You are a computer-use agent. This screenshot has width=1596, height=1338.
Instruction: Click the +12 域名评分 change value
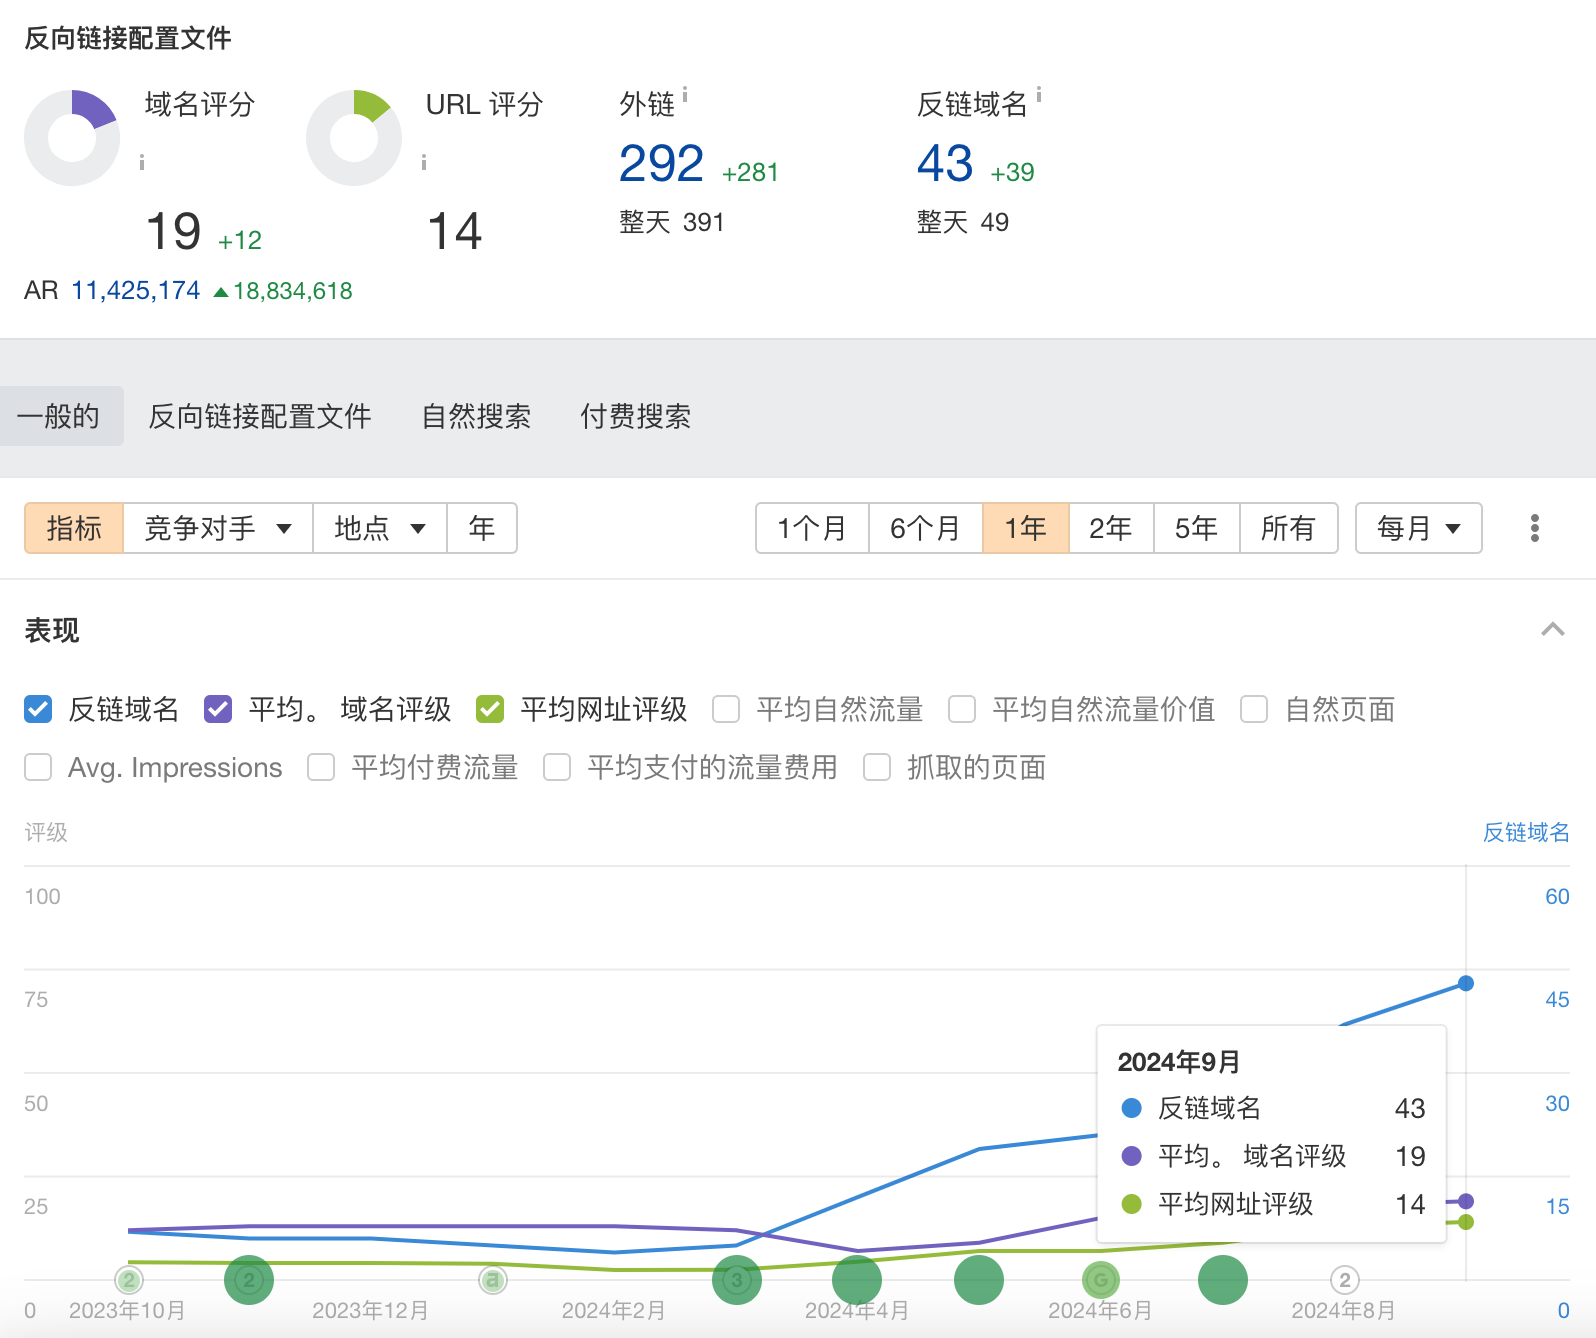tap(240, 241)
